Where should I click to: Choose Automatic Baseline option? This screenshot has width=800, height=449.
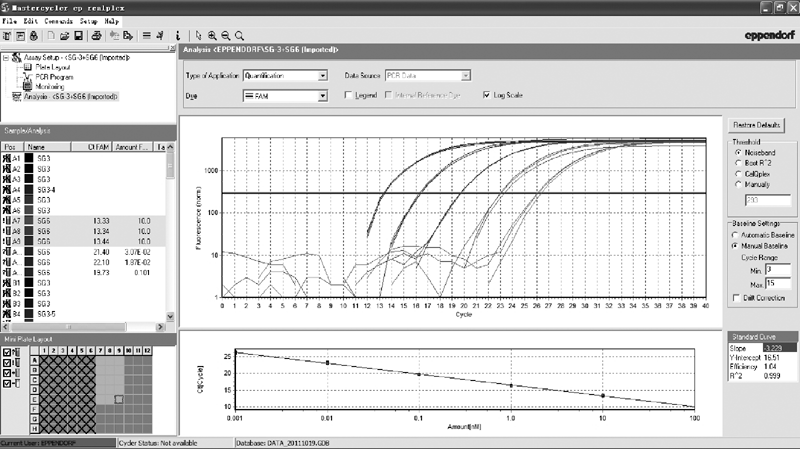735,235
